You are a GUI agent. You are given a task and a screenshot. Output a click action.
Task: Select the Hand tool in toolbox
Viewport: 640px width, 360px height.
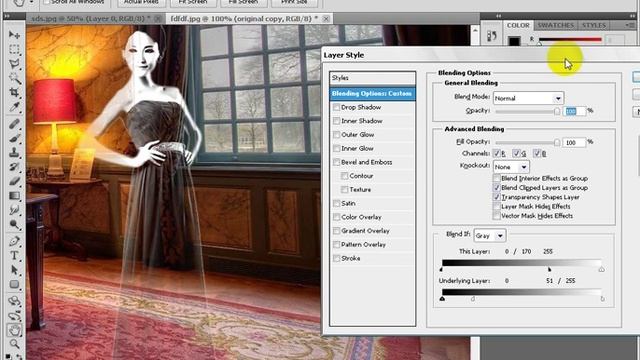pyautogui.click(x=14, y=330)
